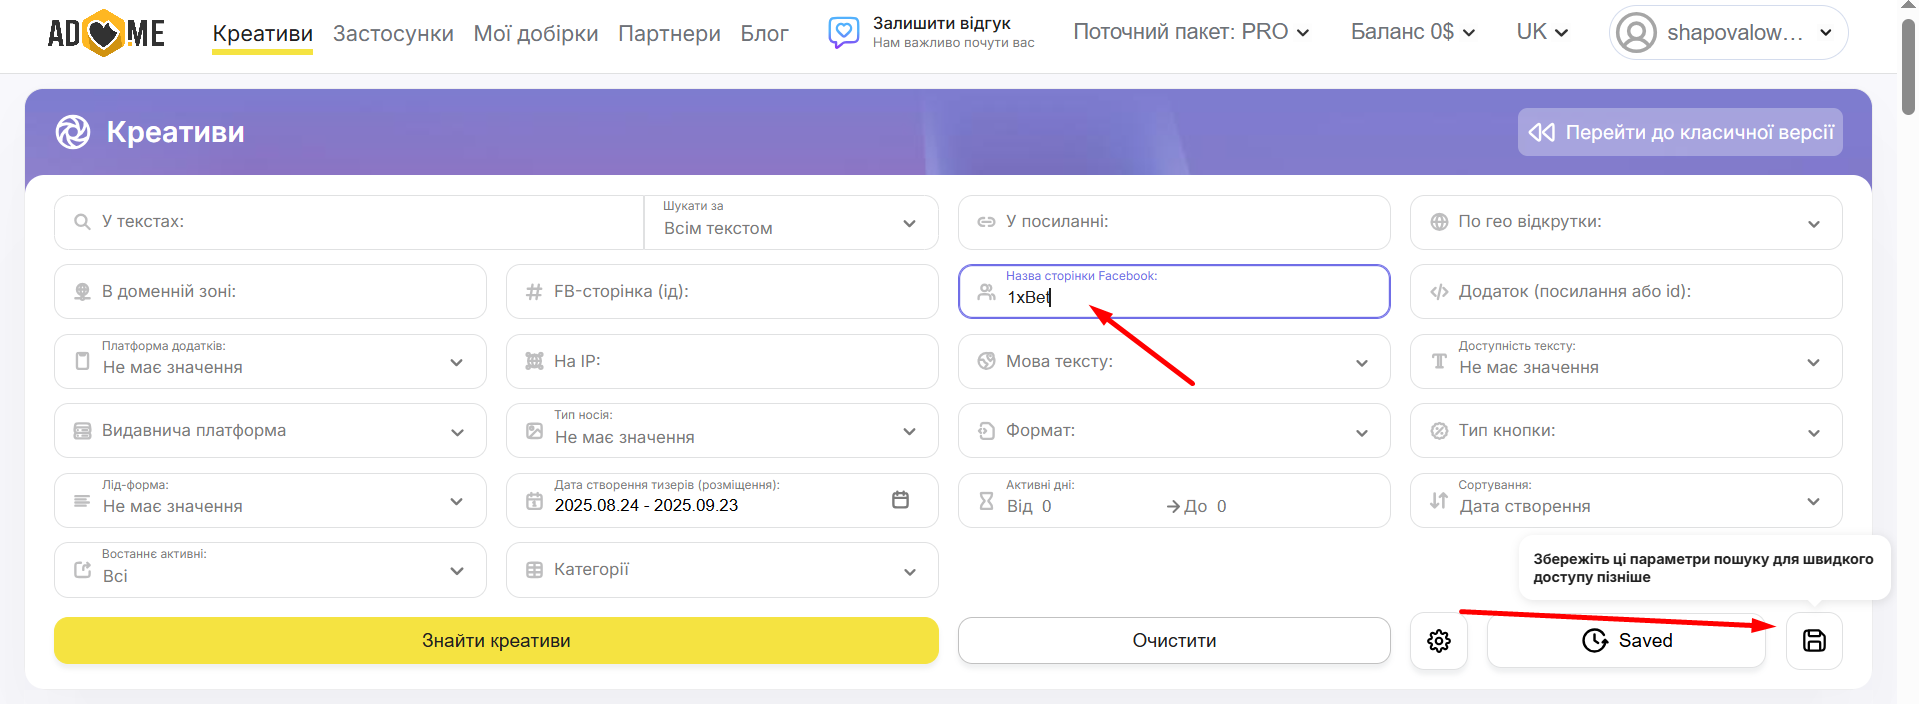The image size is (1919, 704).
Task: Open calendar icon in creation date field
Action: (x=900, y=500)
